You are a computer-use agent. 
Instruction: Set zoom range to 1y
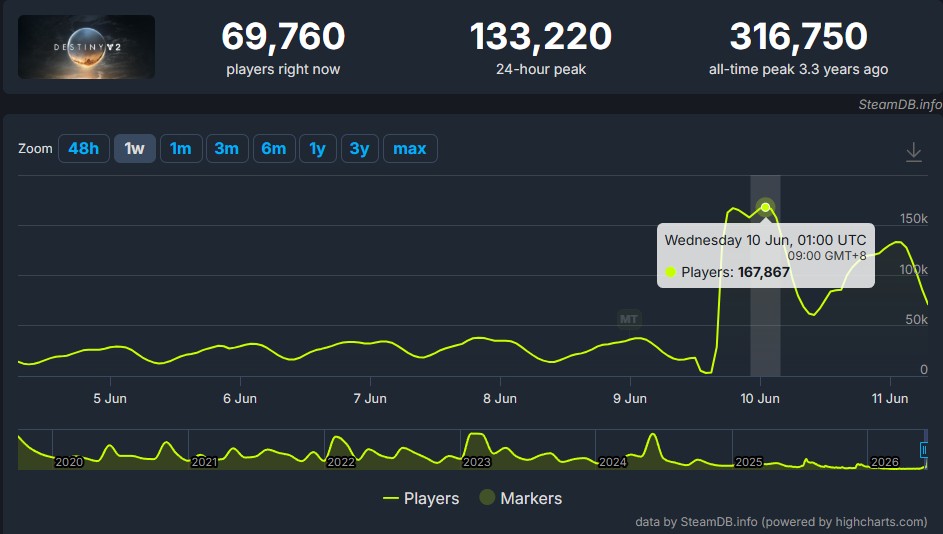pos(318,149)
